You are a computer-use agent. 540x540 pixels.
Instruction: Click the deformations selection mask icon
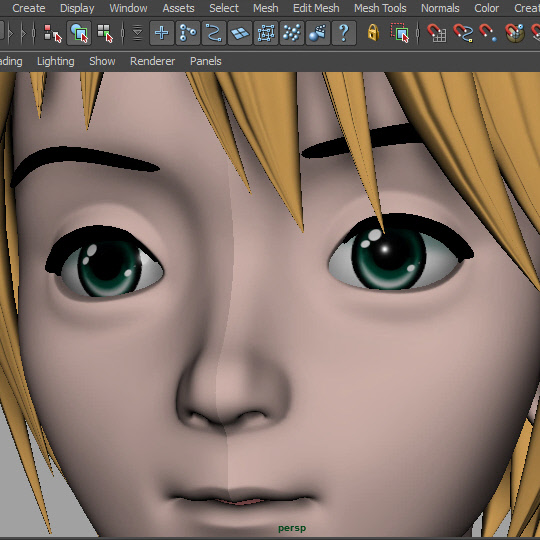click(x=266, y=33)
